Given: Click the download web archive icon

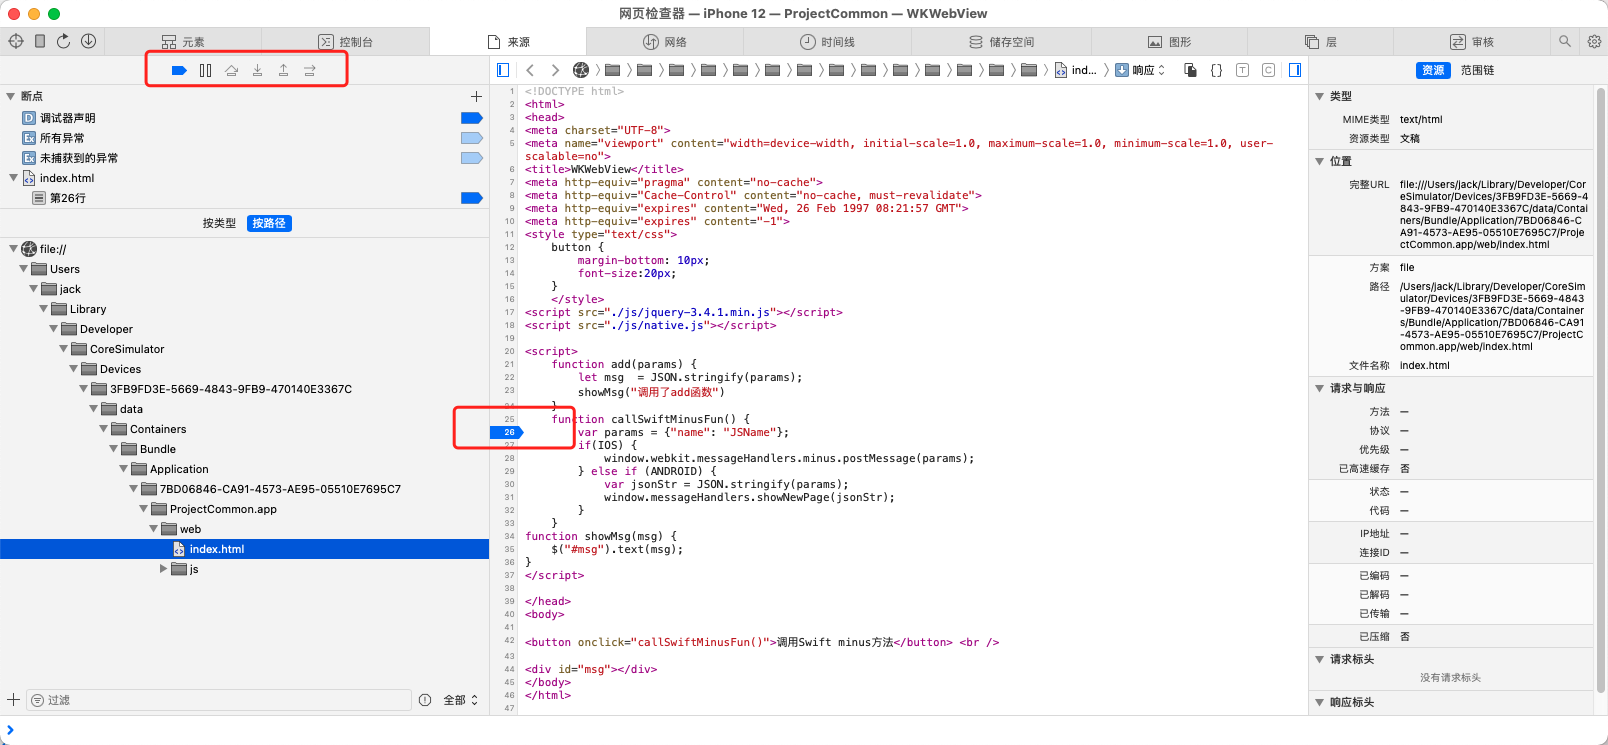Looking at the screenshot, I should pyautogui.click(x=88, y=41).
